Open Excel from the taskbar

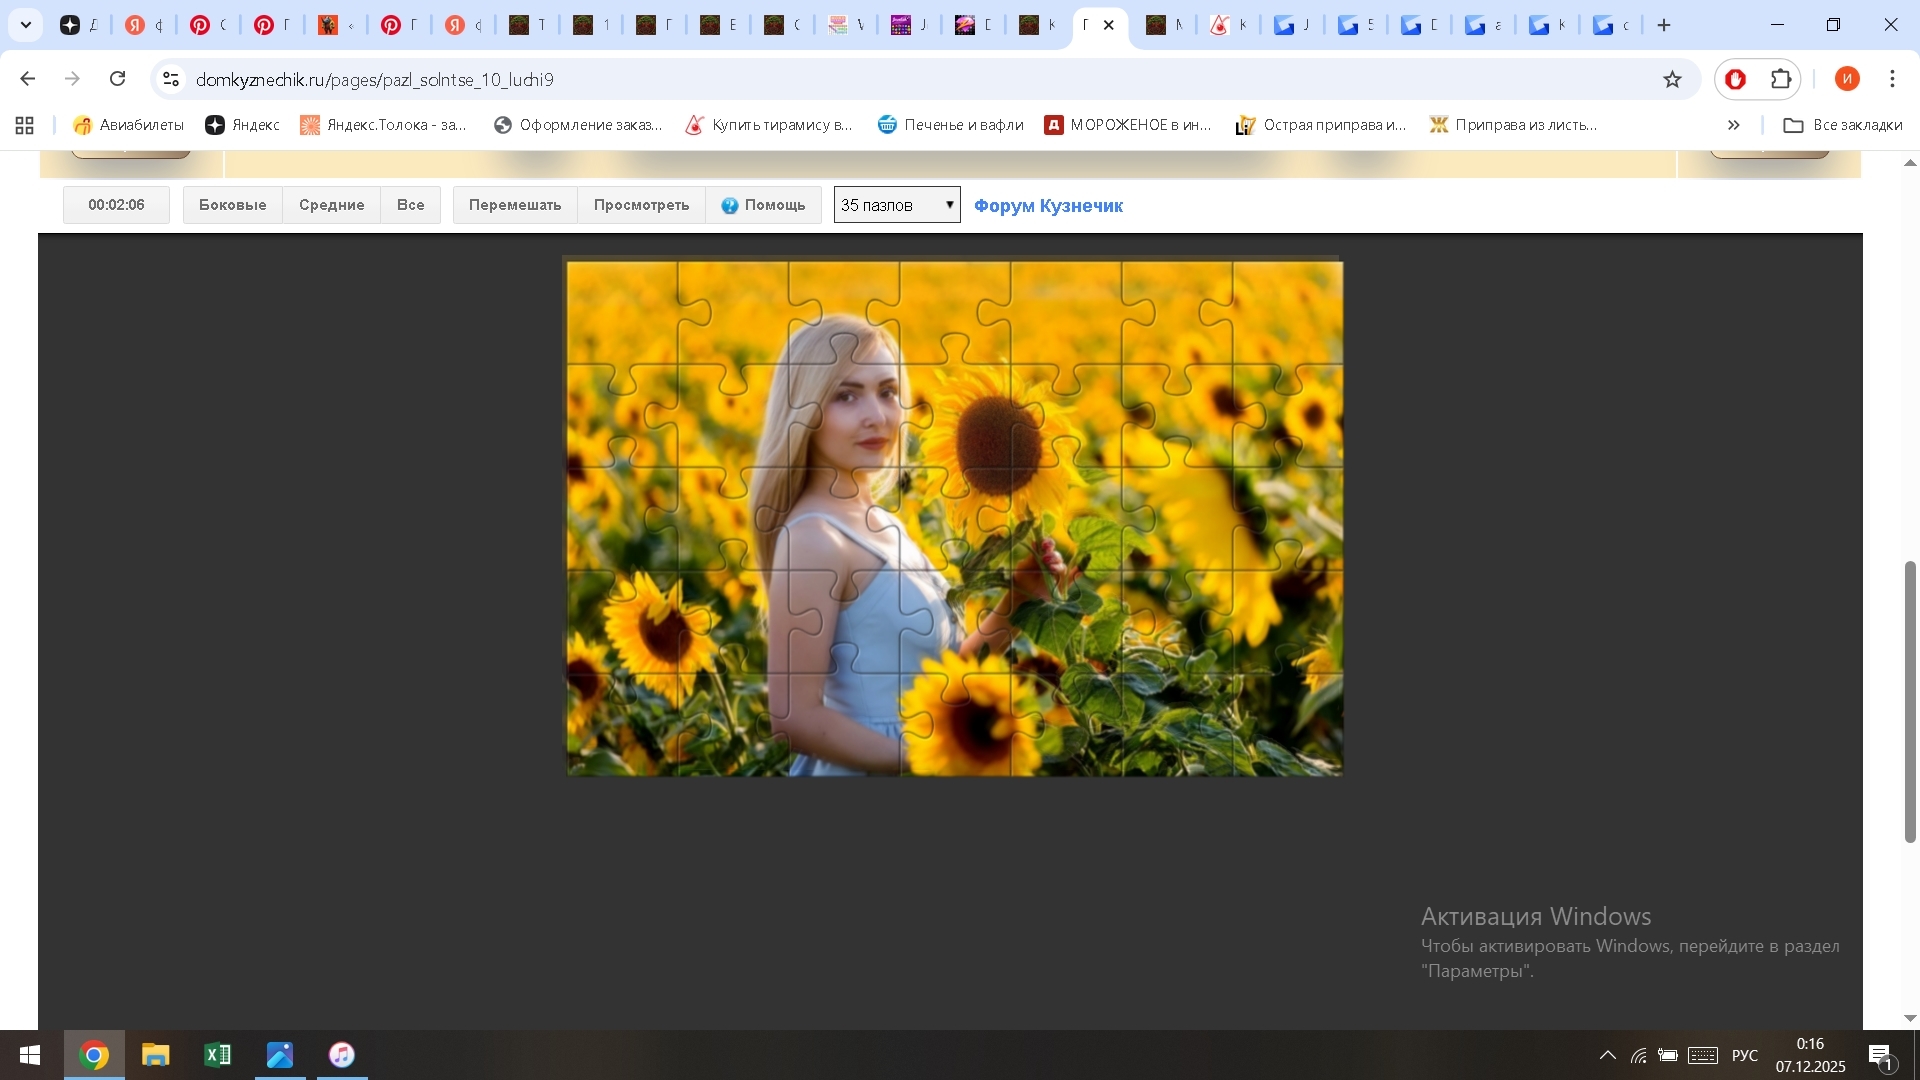pos(217,1055)
